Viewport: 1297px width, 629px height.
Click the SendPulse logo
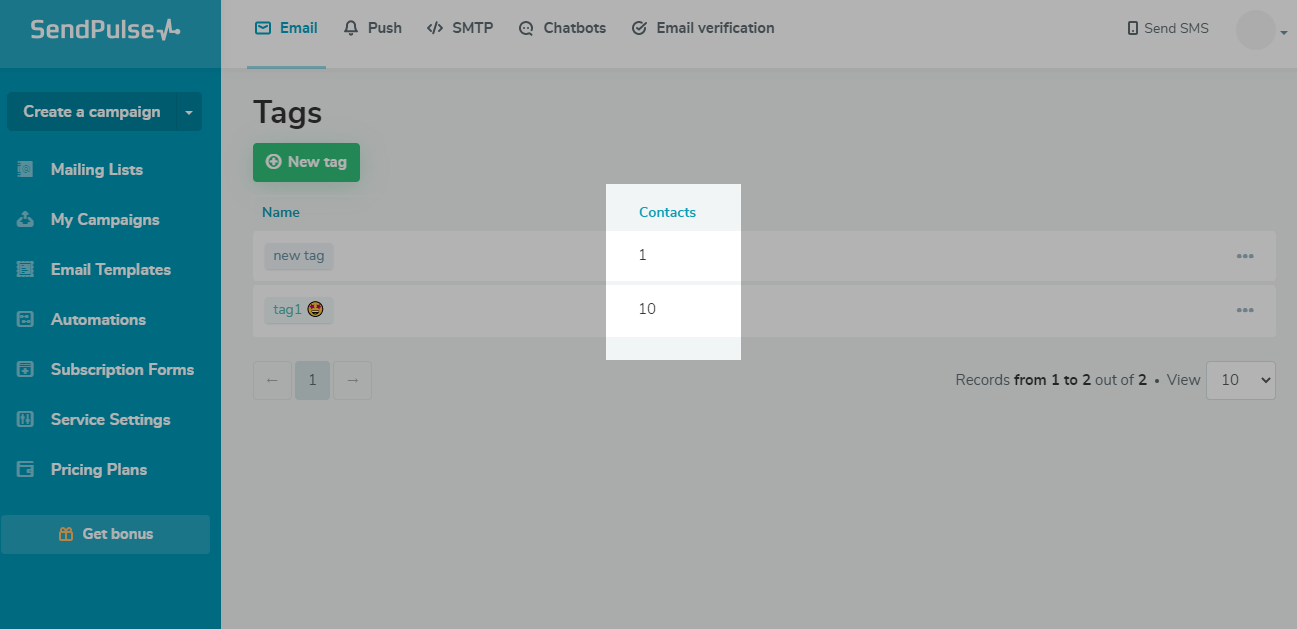coord(105,29)
